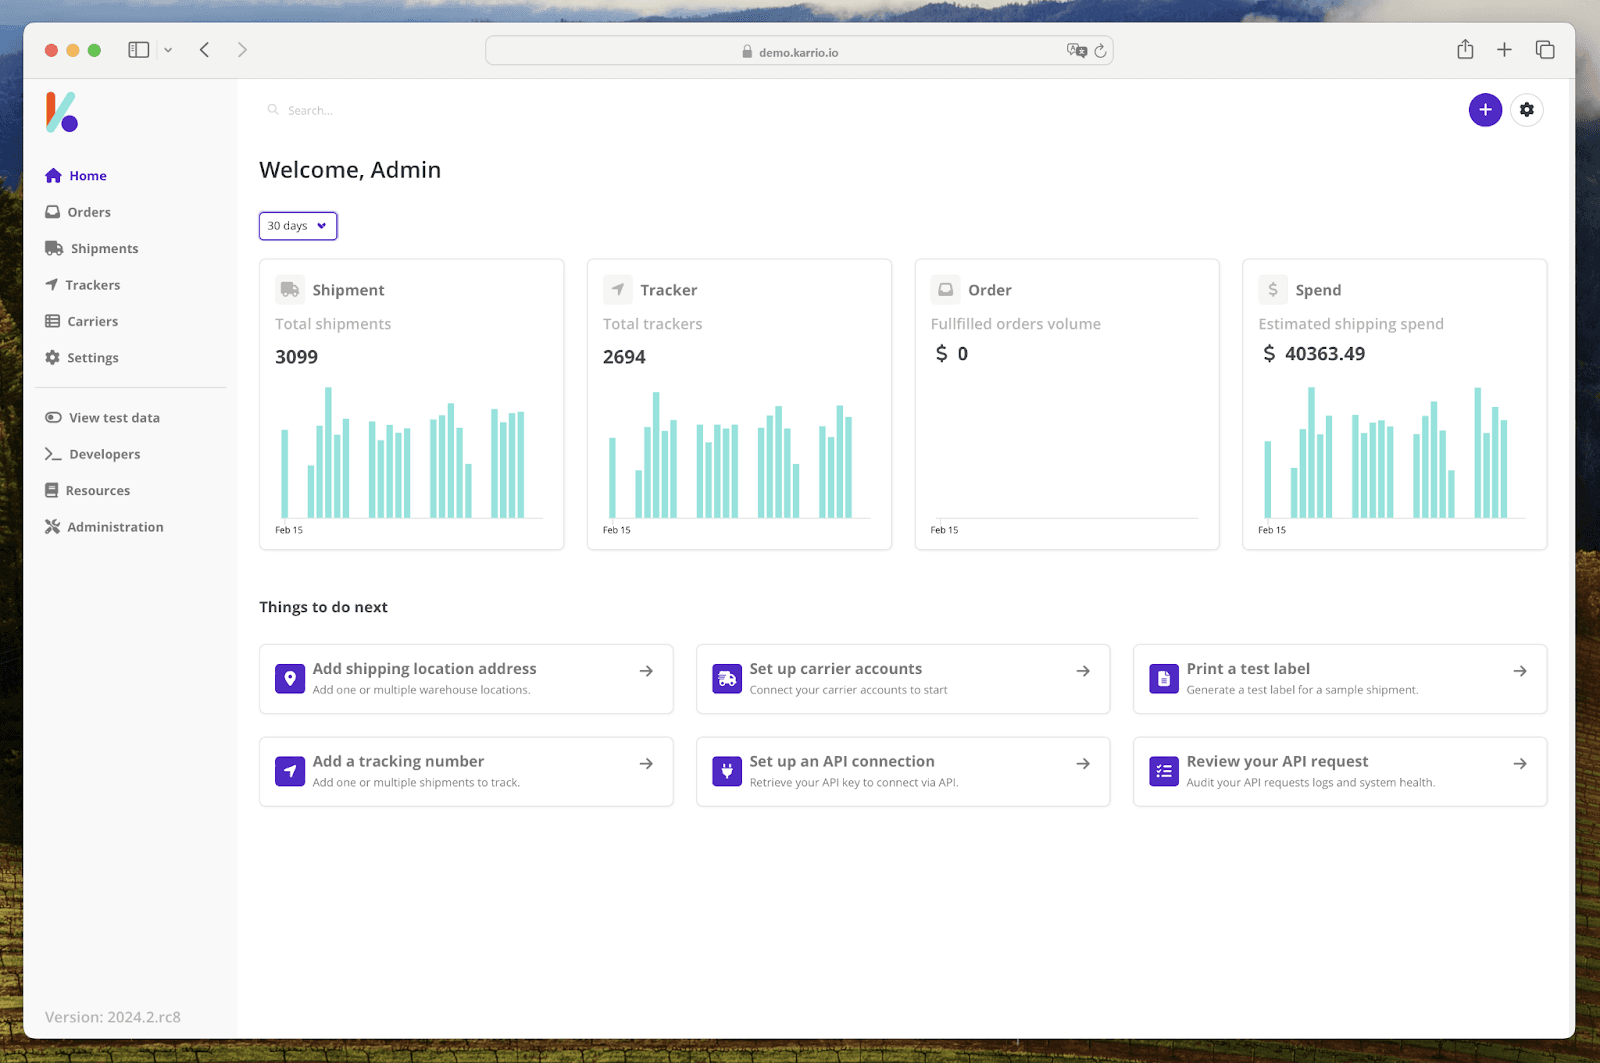The height and width of the screenshot is (1063, 1600).
Task: Click the Share icon in browser toolbar
Action: pos(1465,49)
